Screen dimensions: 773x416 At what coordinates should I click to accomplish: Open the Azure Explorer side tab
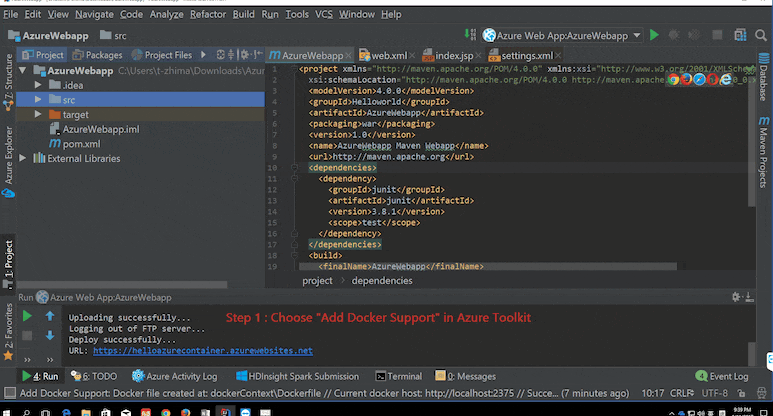8,162
